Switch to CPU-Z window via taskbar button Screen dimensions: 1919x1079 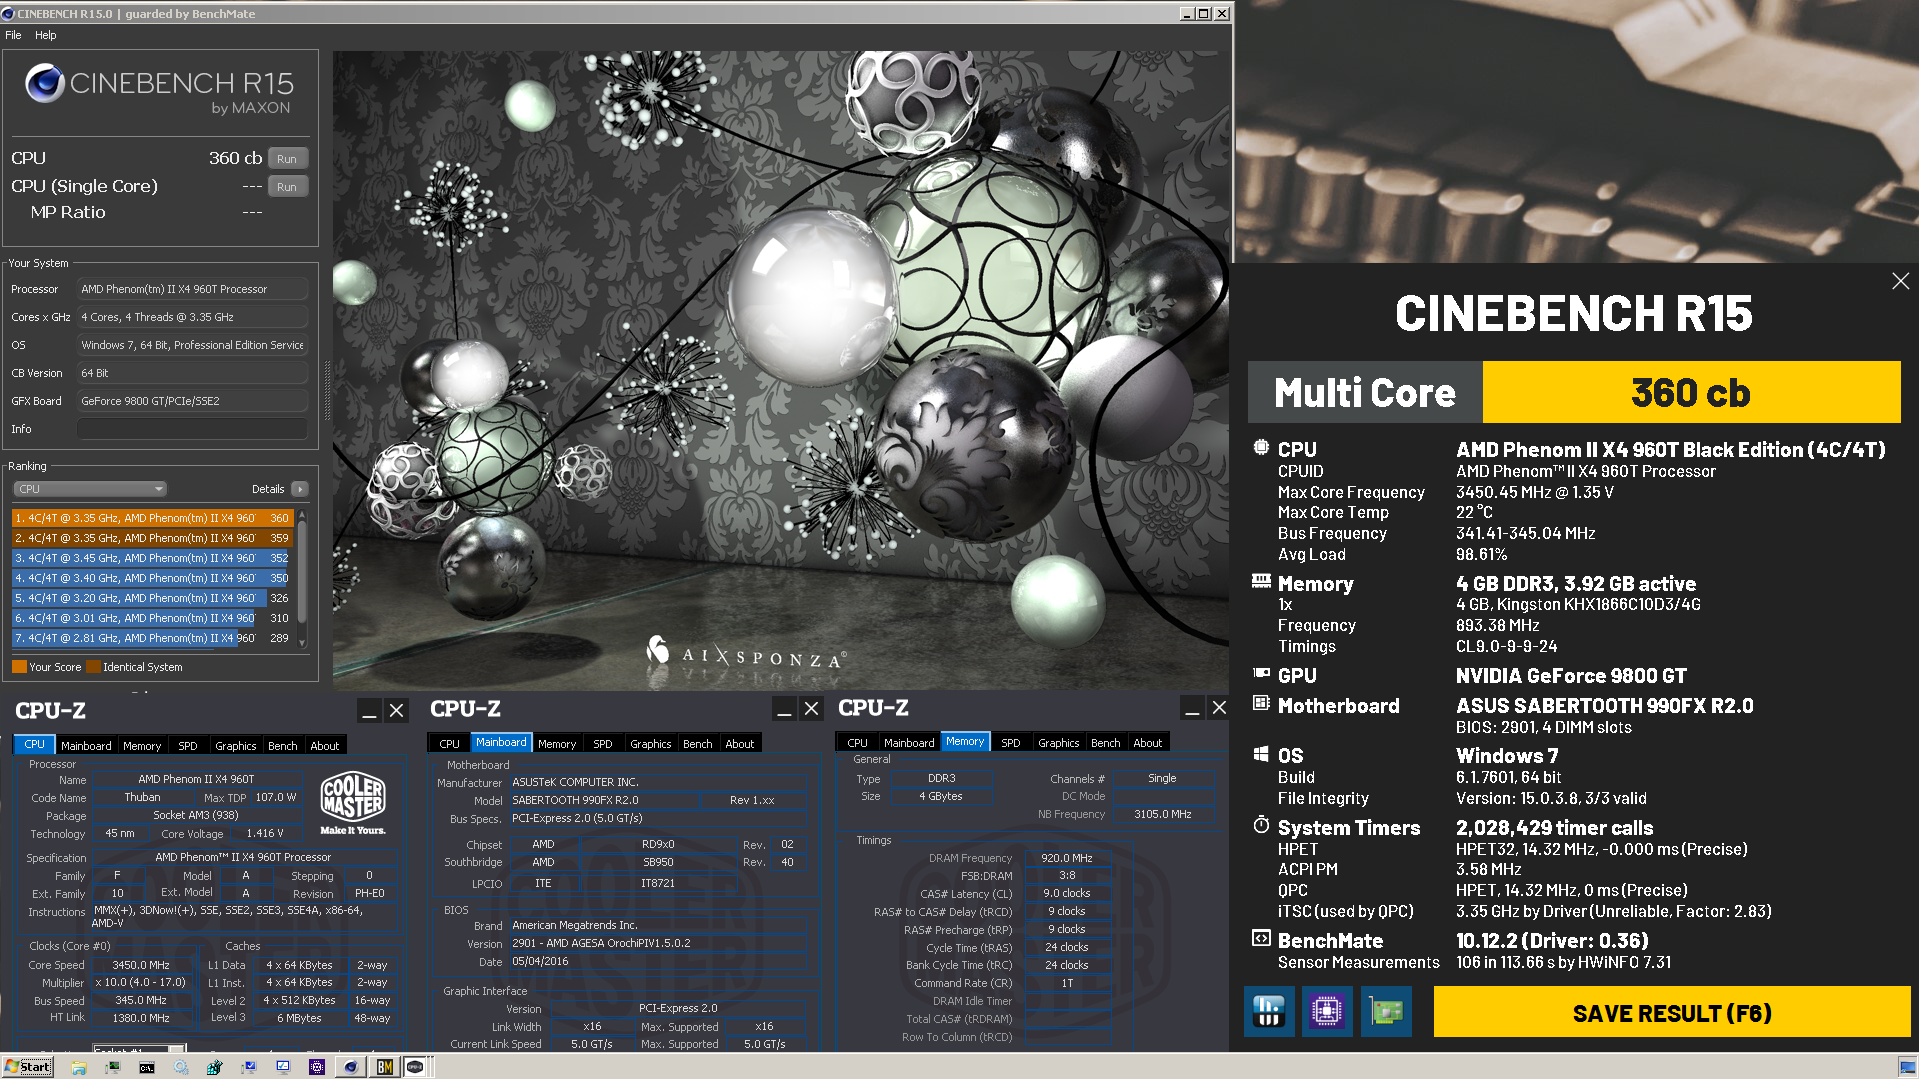pyautogui.click(x=416, y=1067)
